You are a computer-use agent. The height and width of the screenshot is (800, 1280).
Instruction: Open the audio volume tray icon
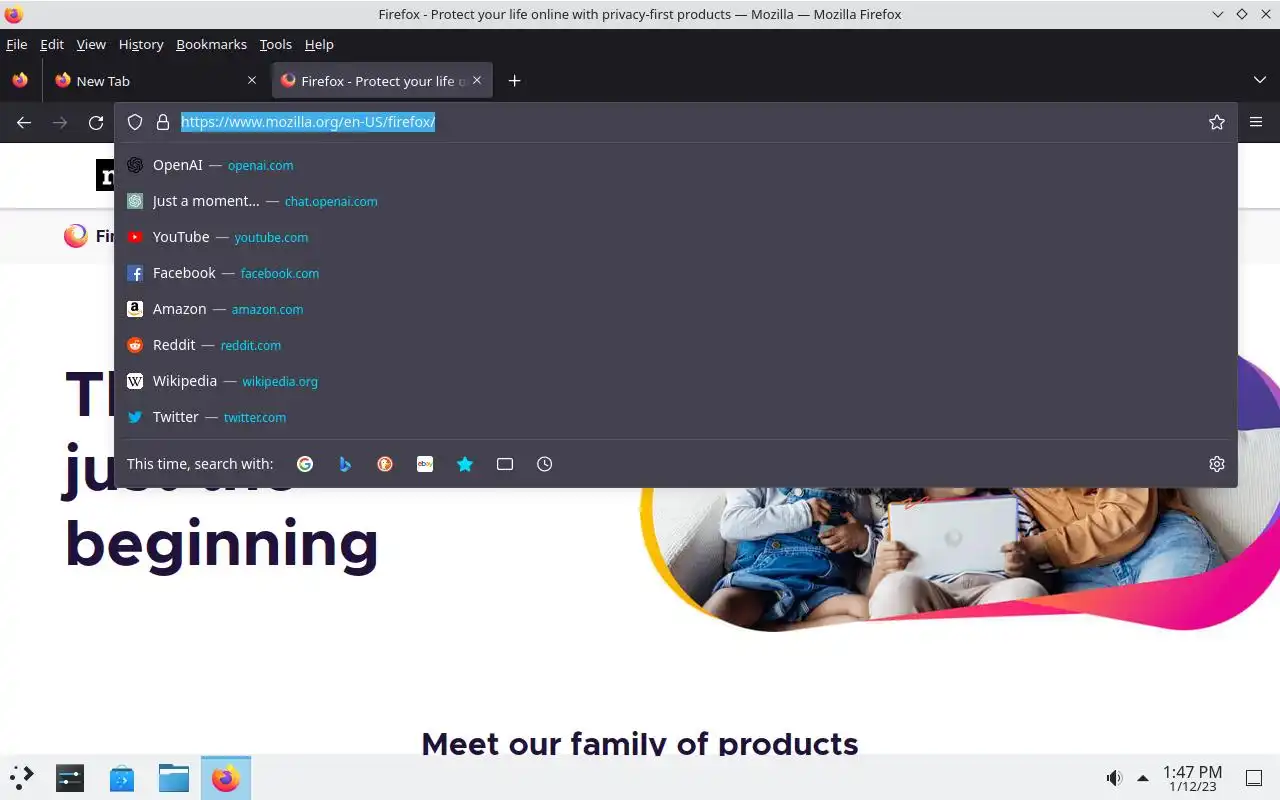click(1114, 778)
